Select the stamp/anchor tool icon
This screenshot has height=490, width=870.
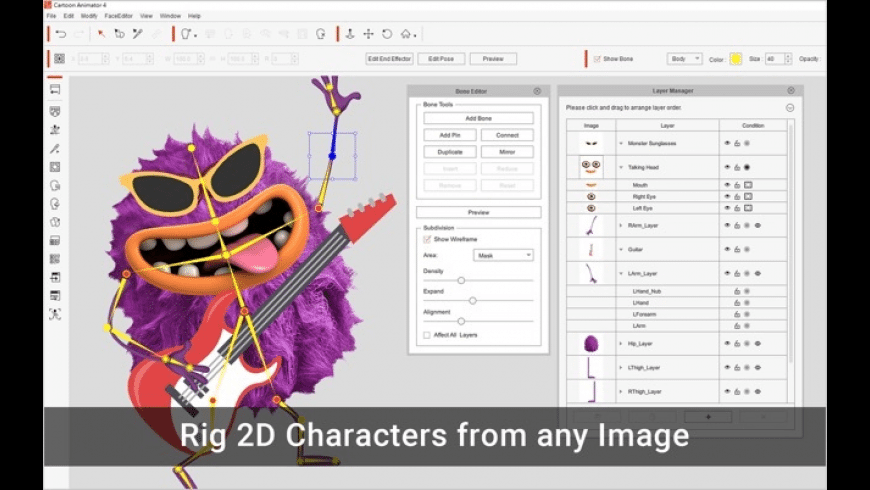pos(350,34)
